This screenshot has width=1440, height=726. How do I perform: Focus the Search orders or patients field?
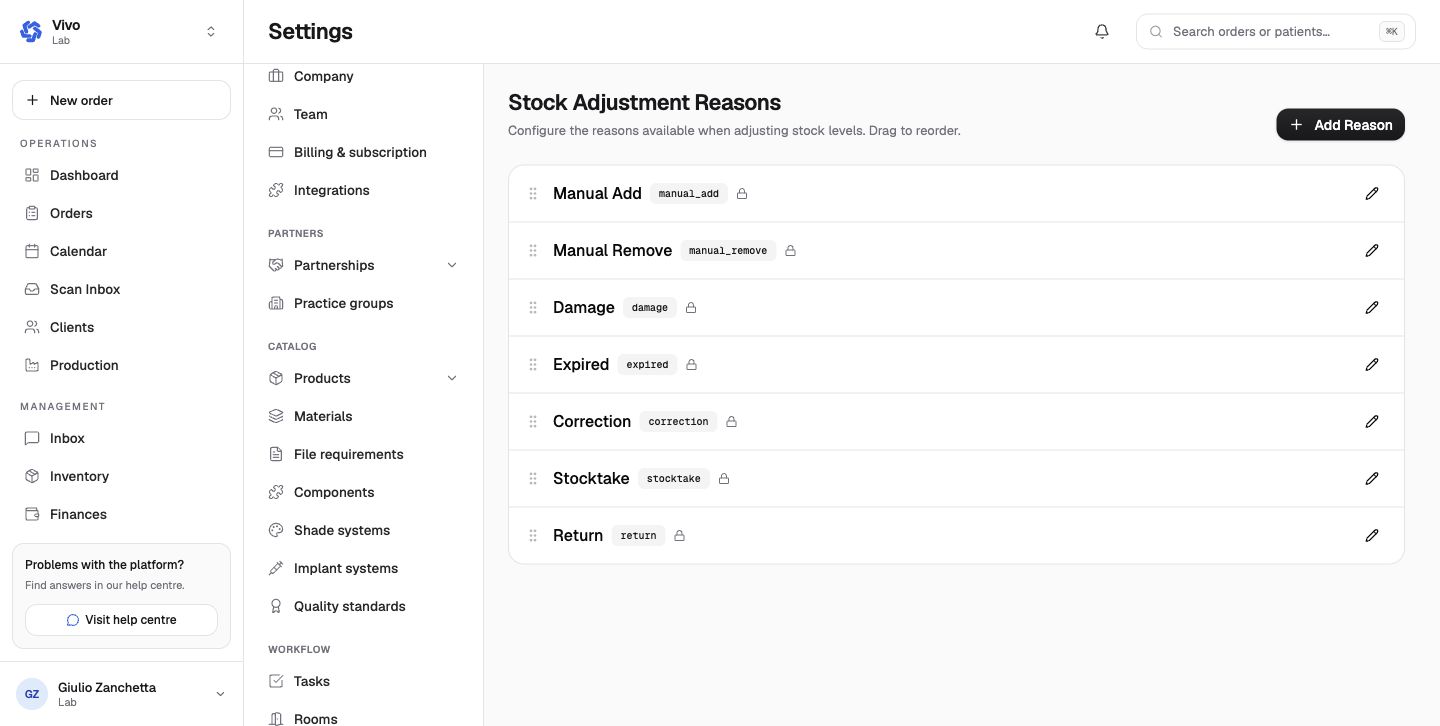coord(1275,31)
